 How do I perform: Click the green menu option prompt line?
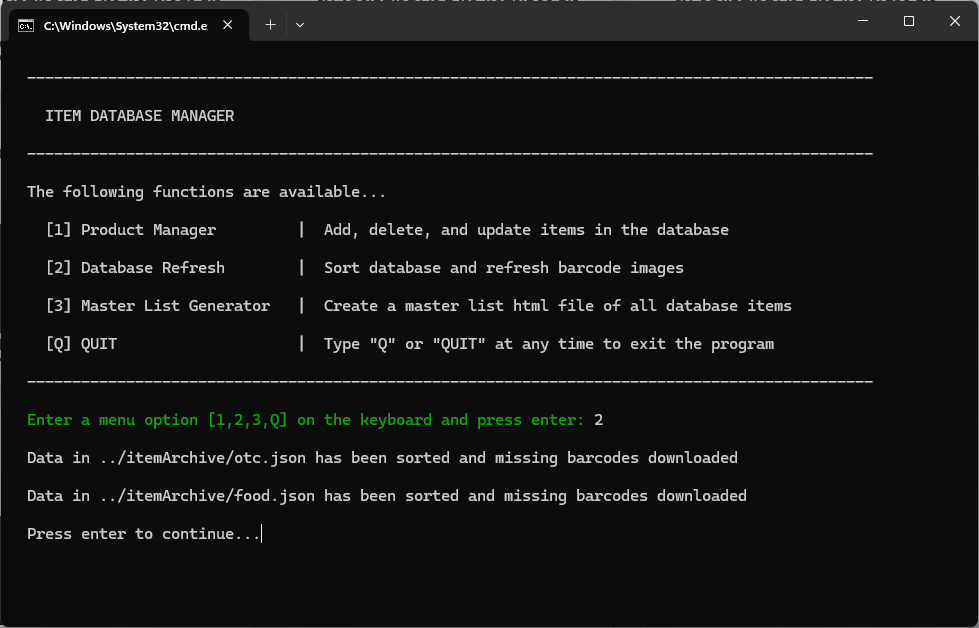click(x=305, y=420)
